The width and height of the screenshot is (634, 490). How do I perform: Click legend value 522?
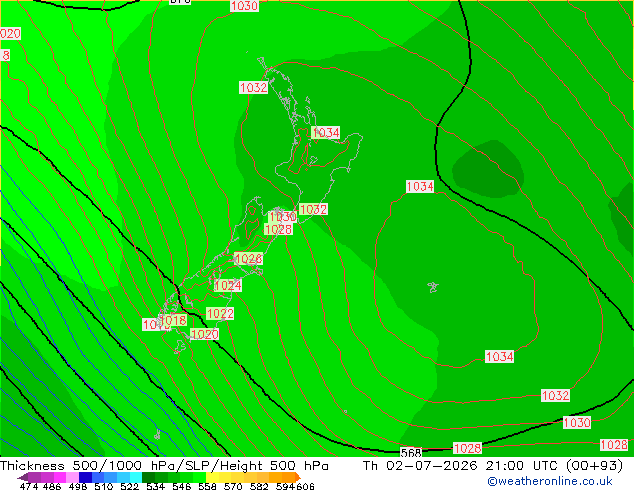[129, 486]
